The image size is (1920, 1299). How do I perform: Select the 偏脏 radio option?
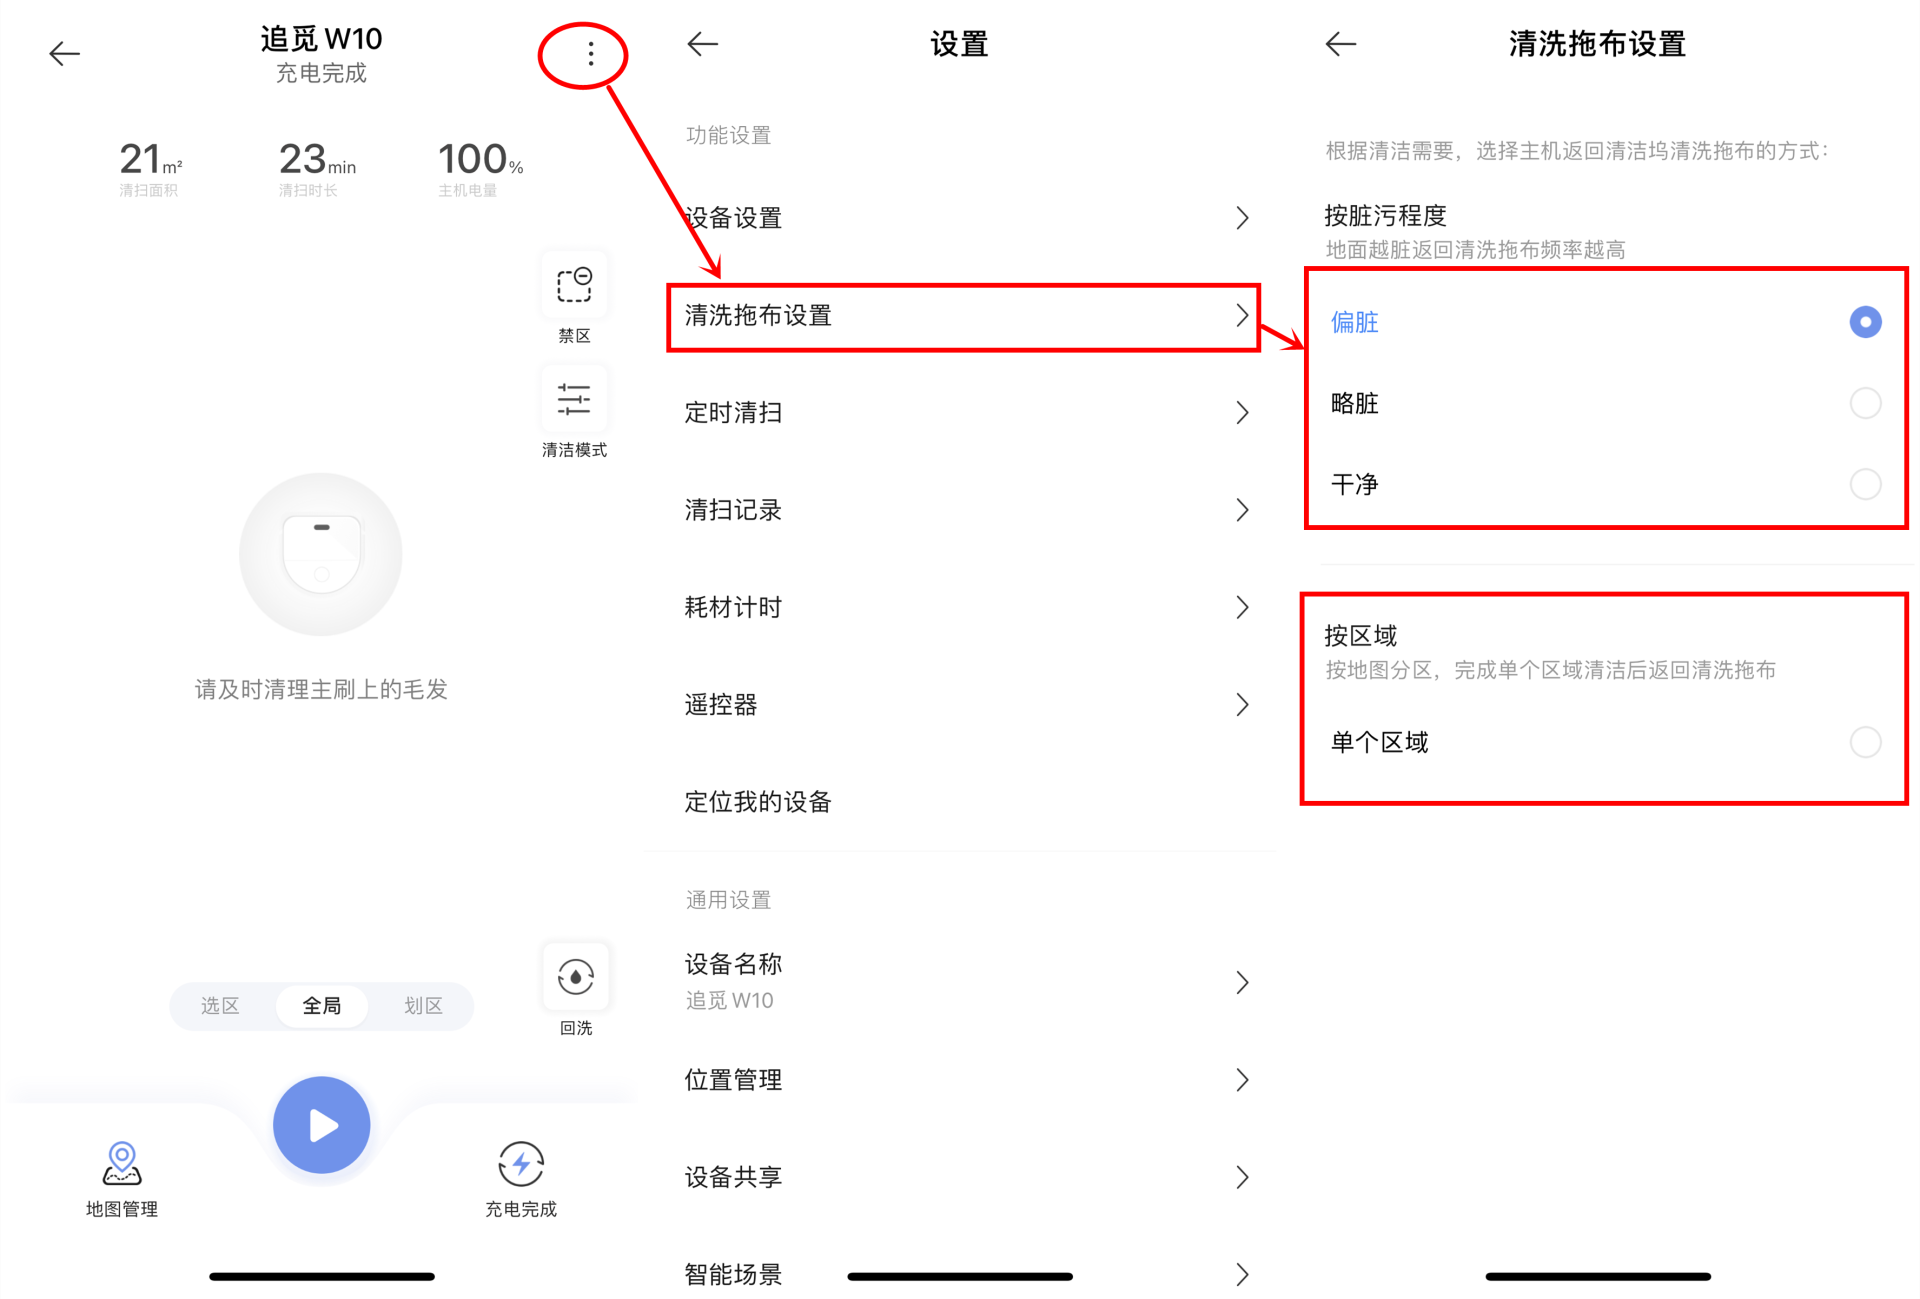pyautogui.click(x=1864, y=322)
